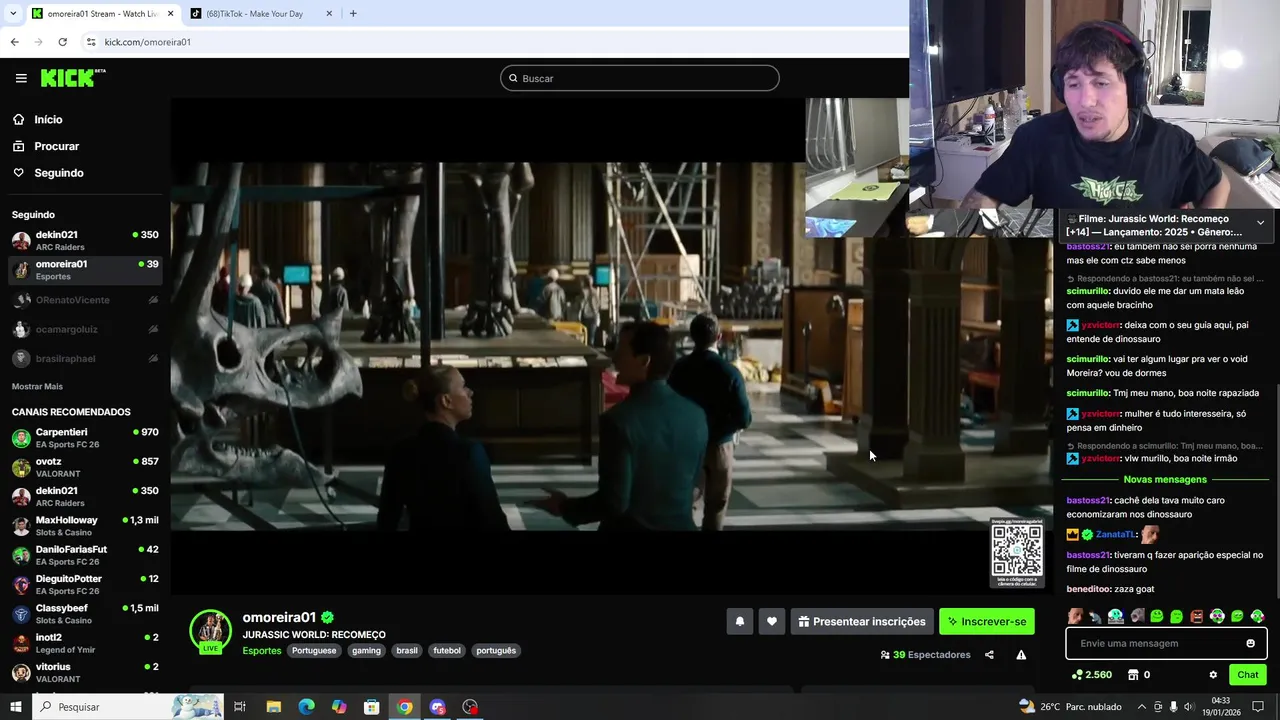This screenshot has height=720, width=1280.
Task: Open offline channel ORenatoVicente
Action: point(85,300)
